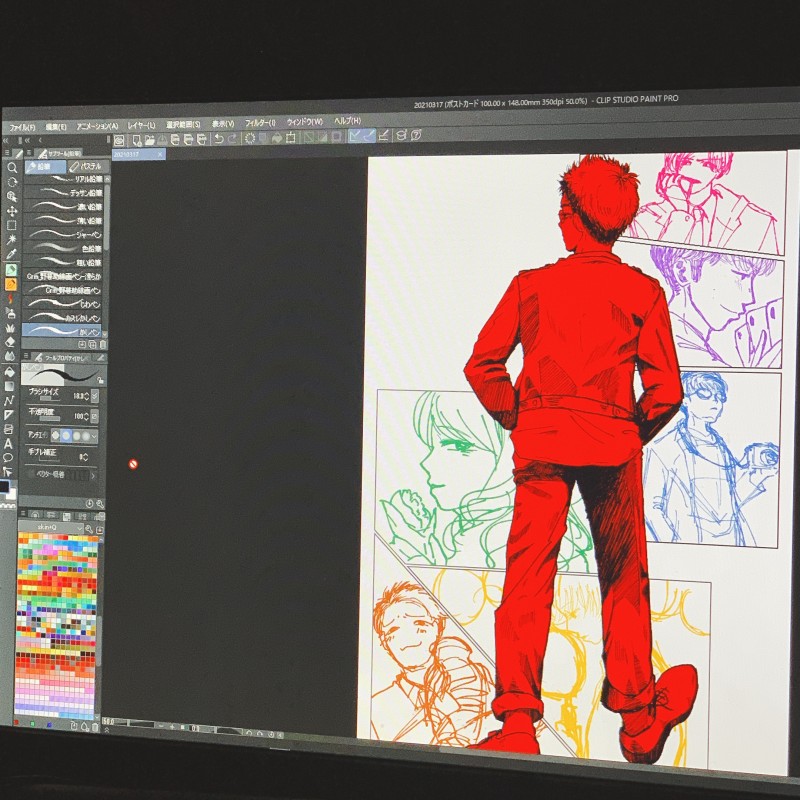
Task: Select the Eraser tool
Action: click(x=10, y=342)
